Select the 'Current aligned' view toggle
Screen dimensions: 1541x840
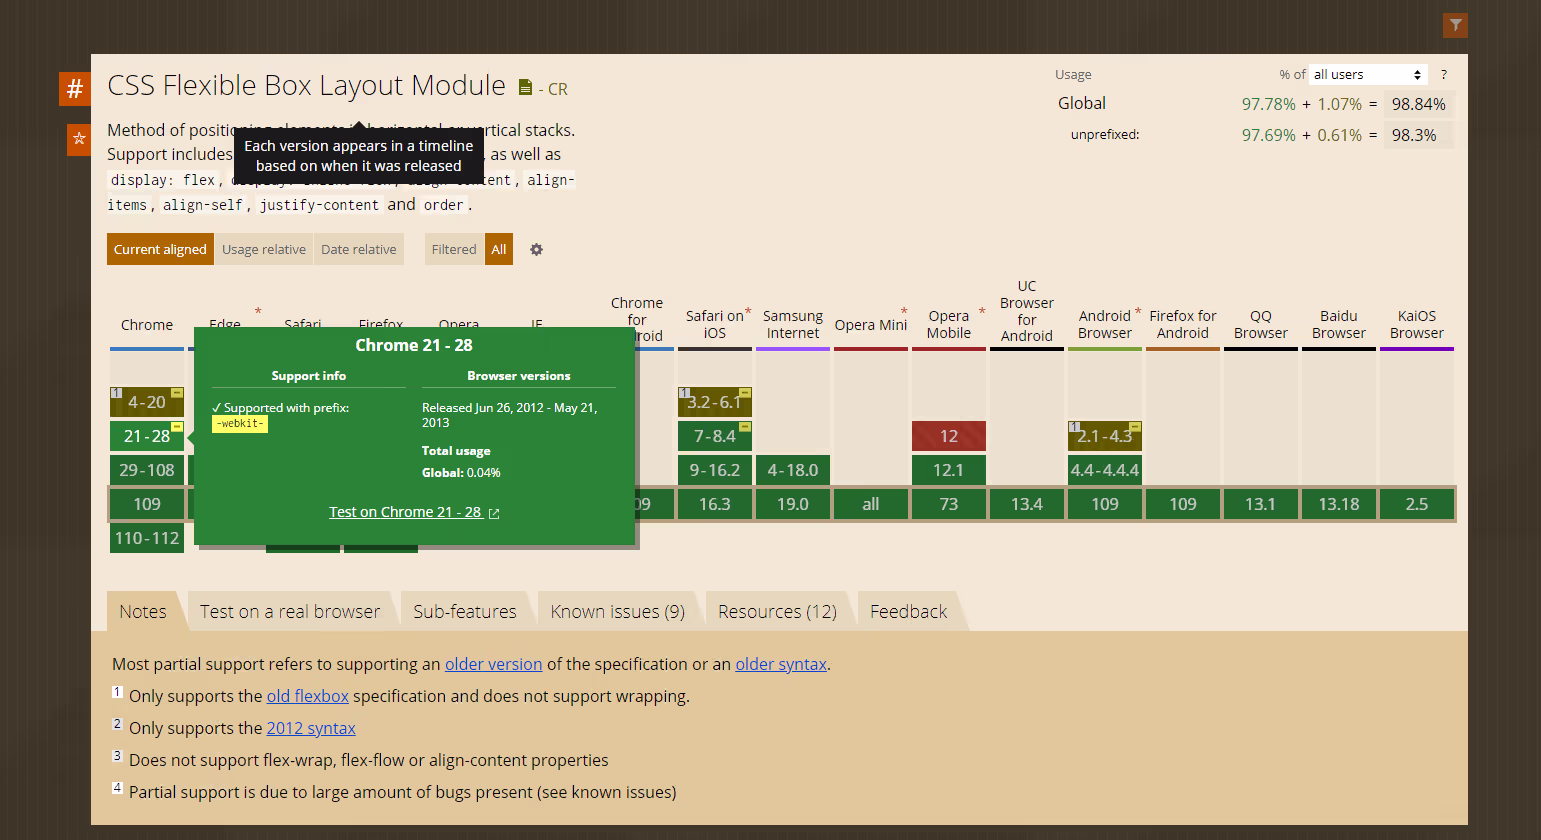click(160, 249)
